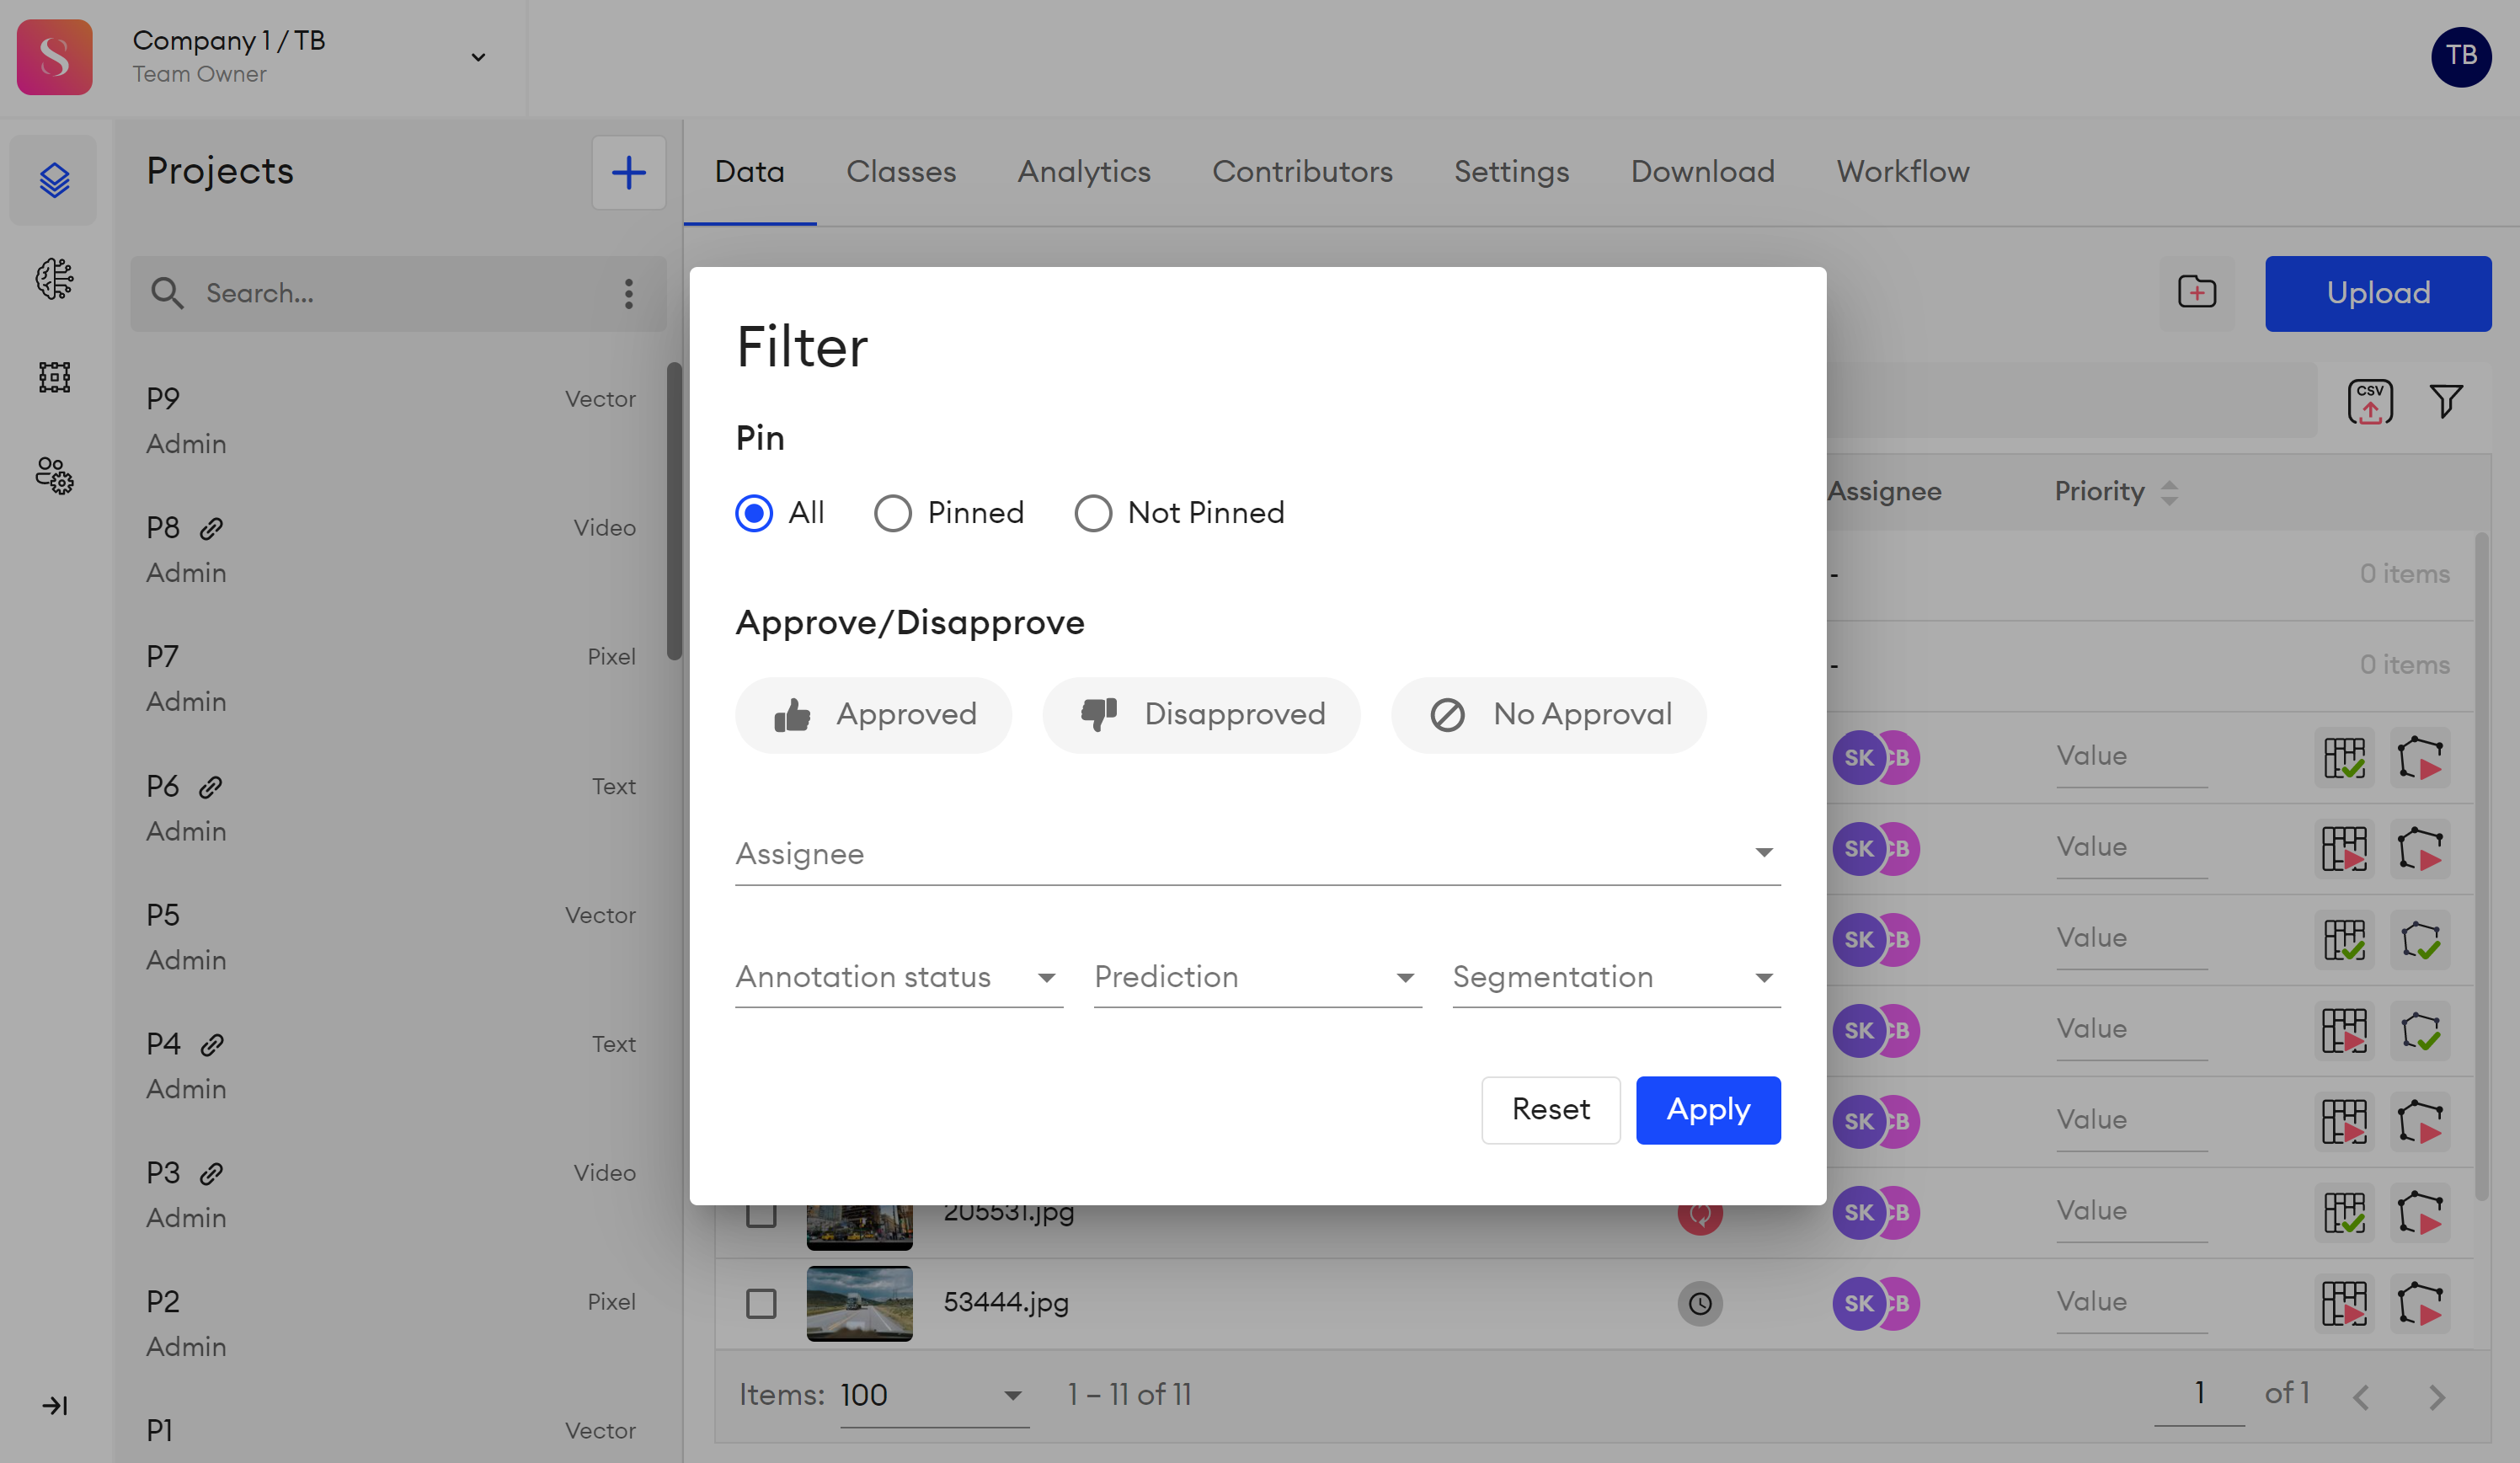Click the Reset button
Screen dimensions: 2520x1463
1551,1109
